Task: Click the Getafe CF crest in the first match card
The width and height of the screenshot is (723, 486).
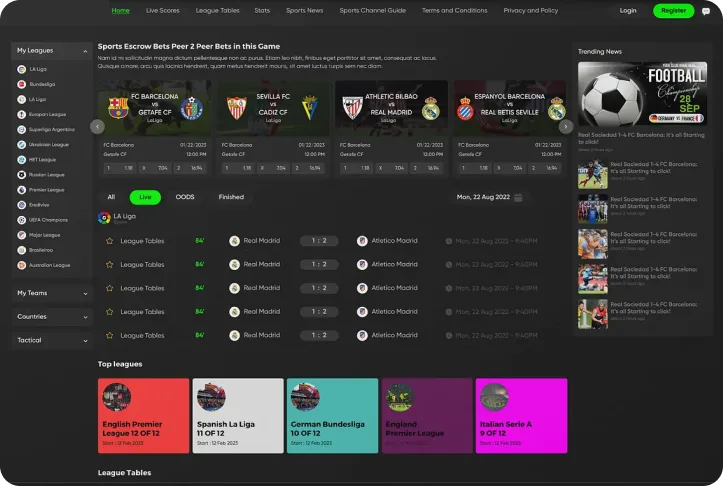Action: tap(192, 108)
